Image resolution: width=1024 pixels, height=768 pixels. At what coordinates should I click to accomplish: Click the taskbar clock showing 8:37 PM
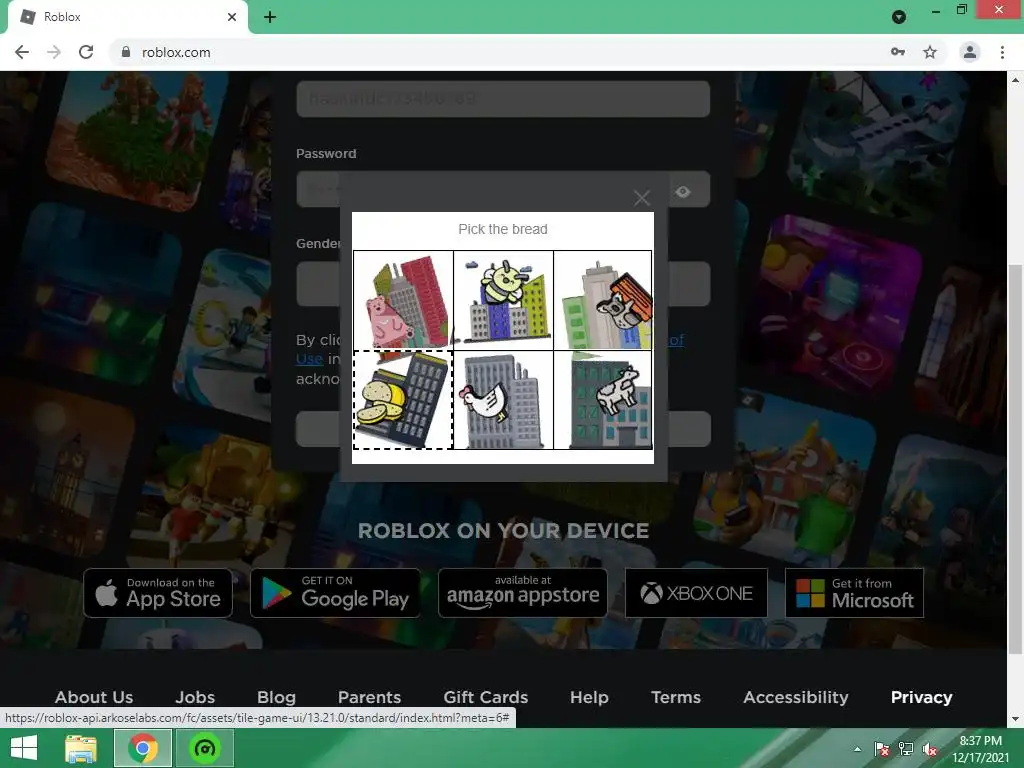pos(980,748)
